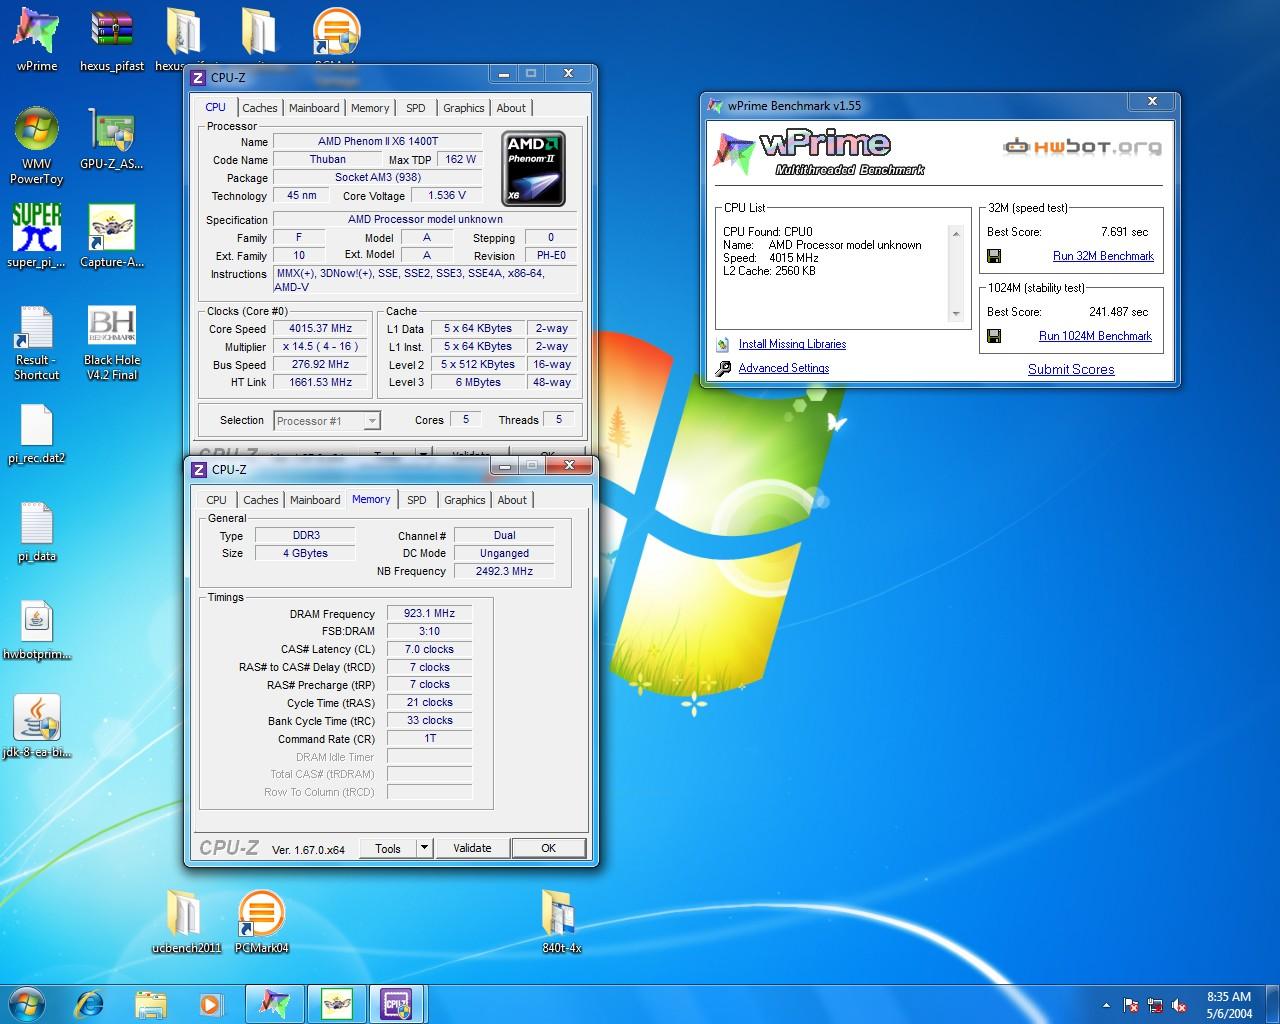Click OK in the lower CPU-Z window
The image size is (1280, 1024).
click(548, 848)
